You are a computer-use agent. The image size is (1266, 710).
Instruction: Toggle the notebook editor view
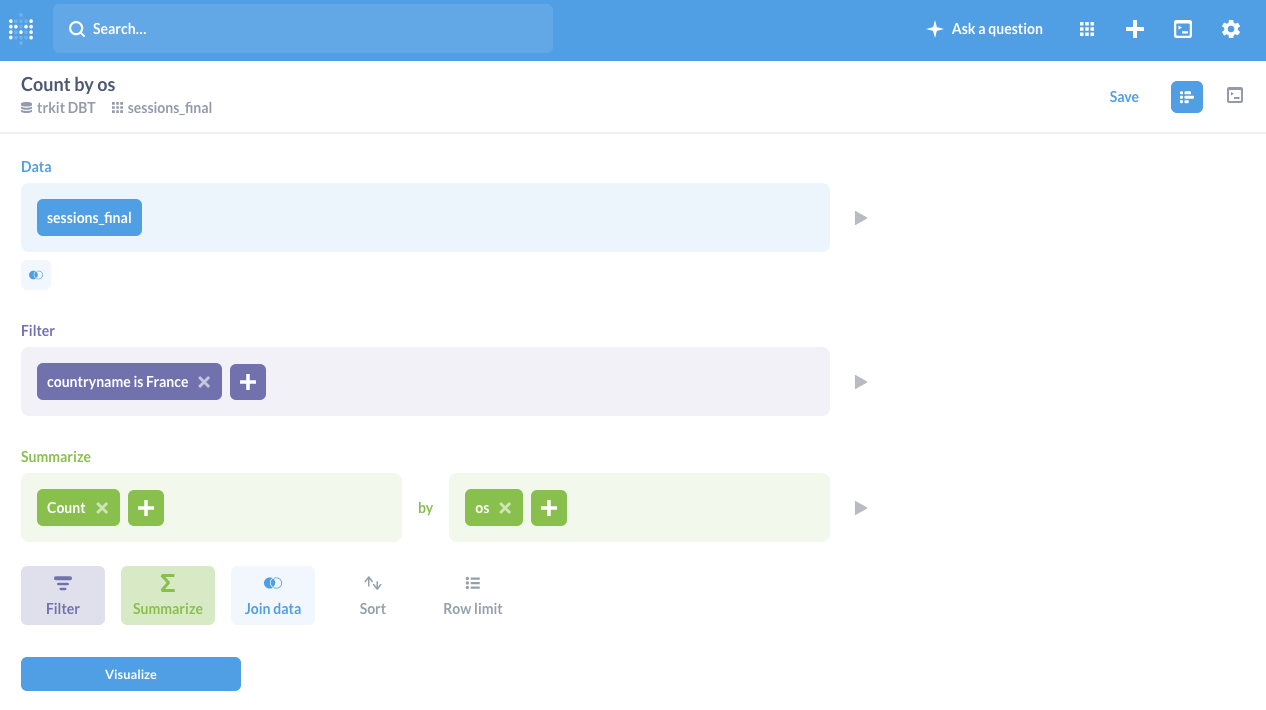click(1187, 97)
